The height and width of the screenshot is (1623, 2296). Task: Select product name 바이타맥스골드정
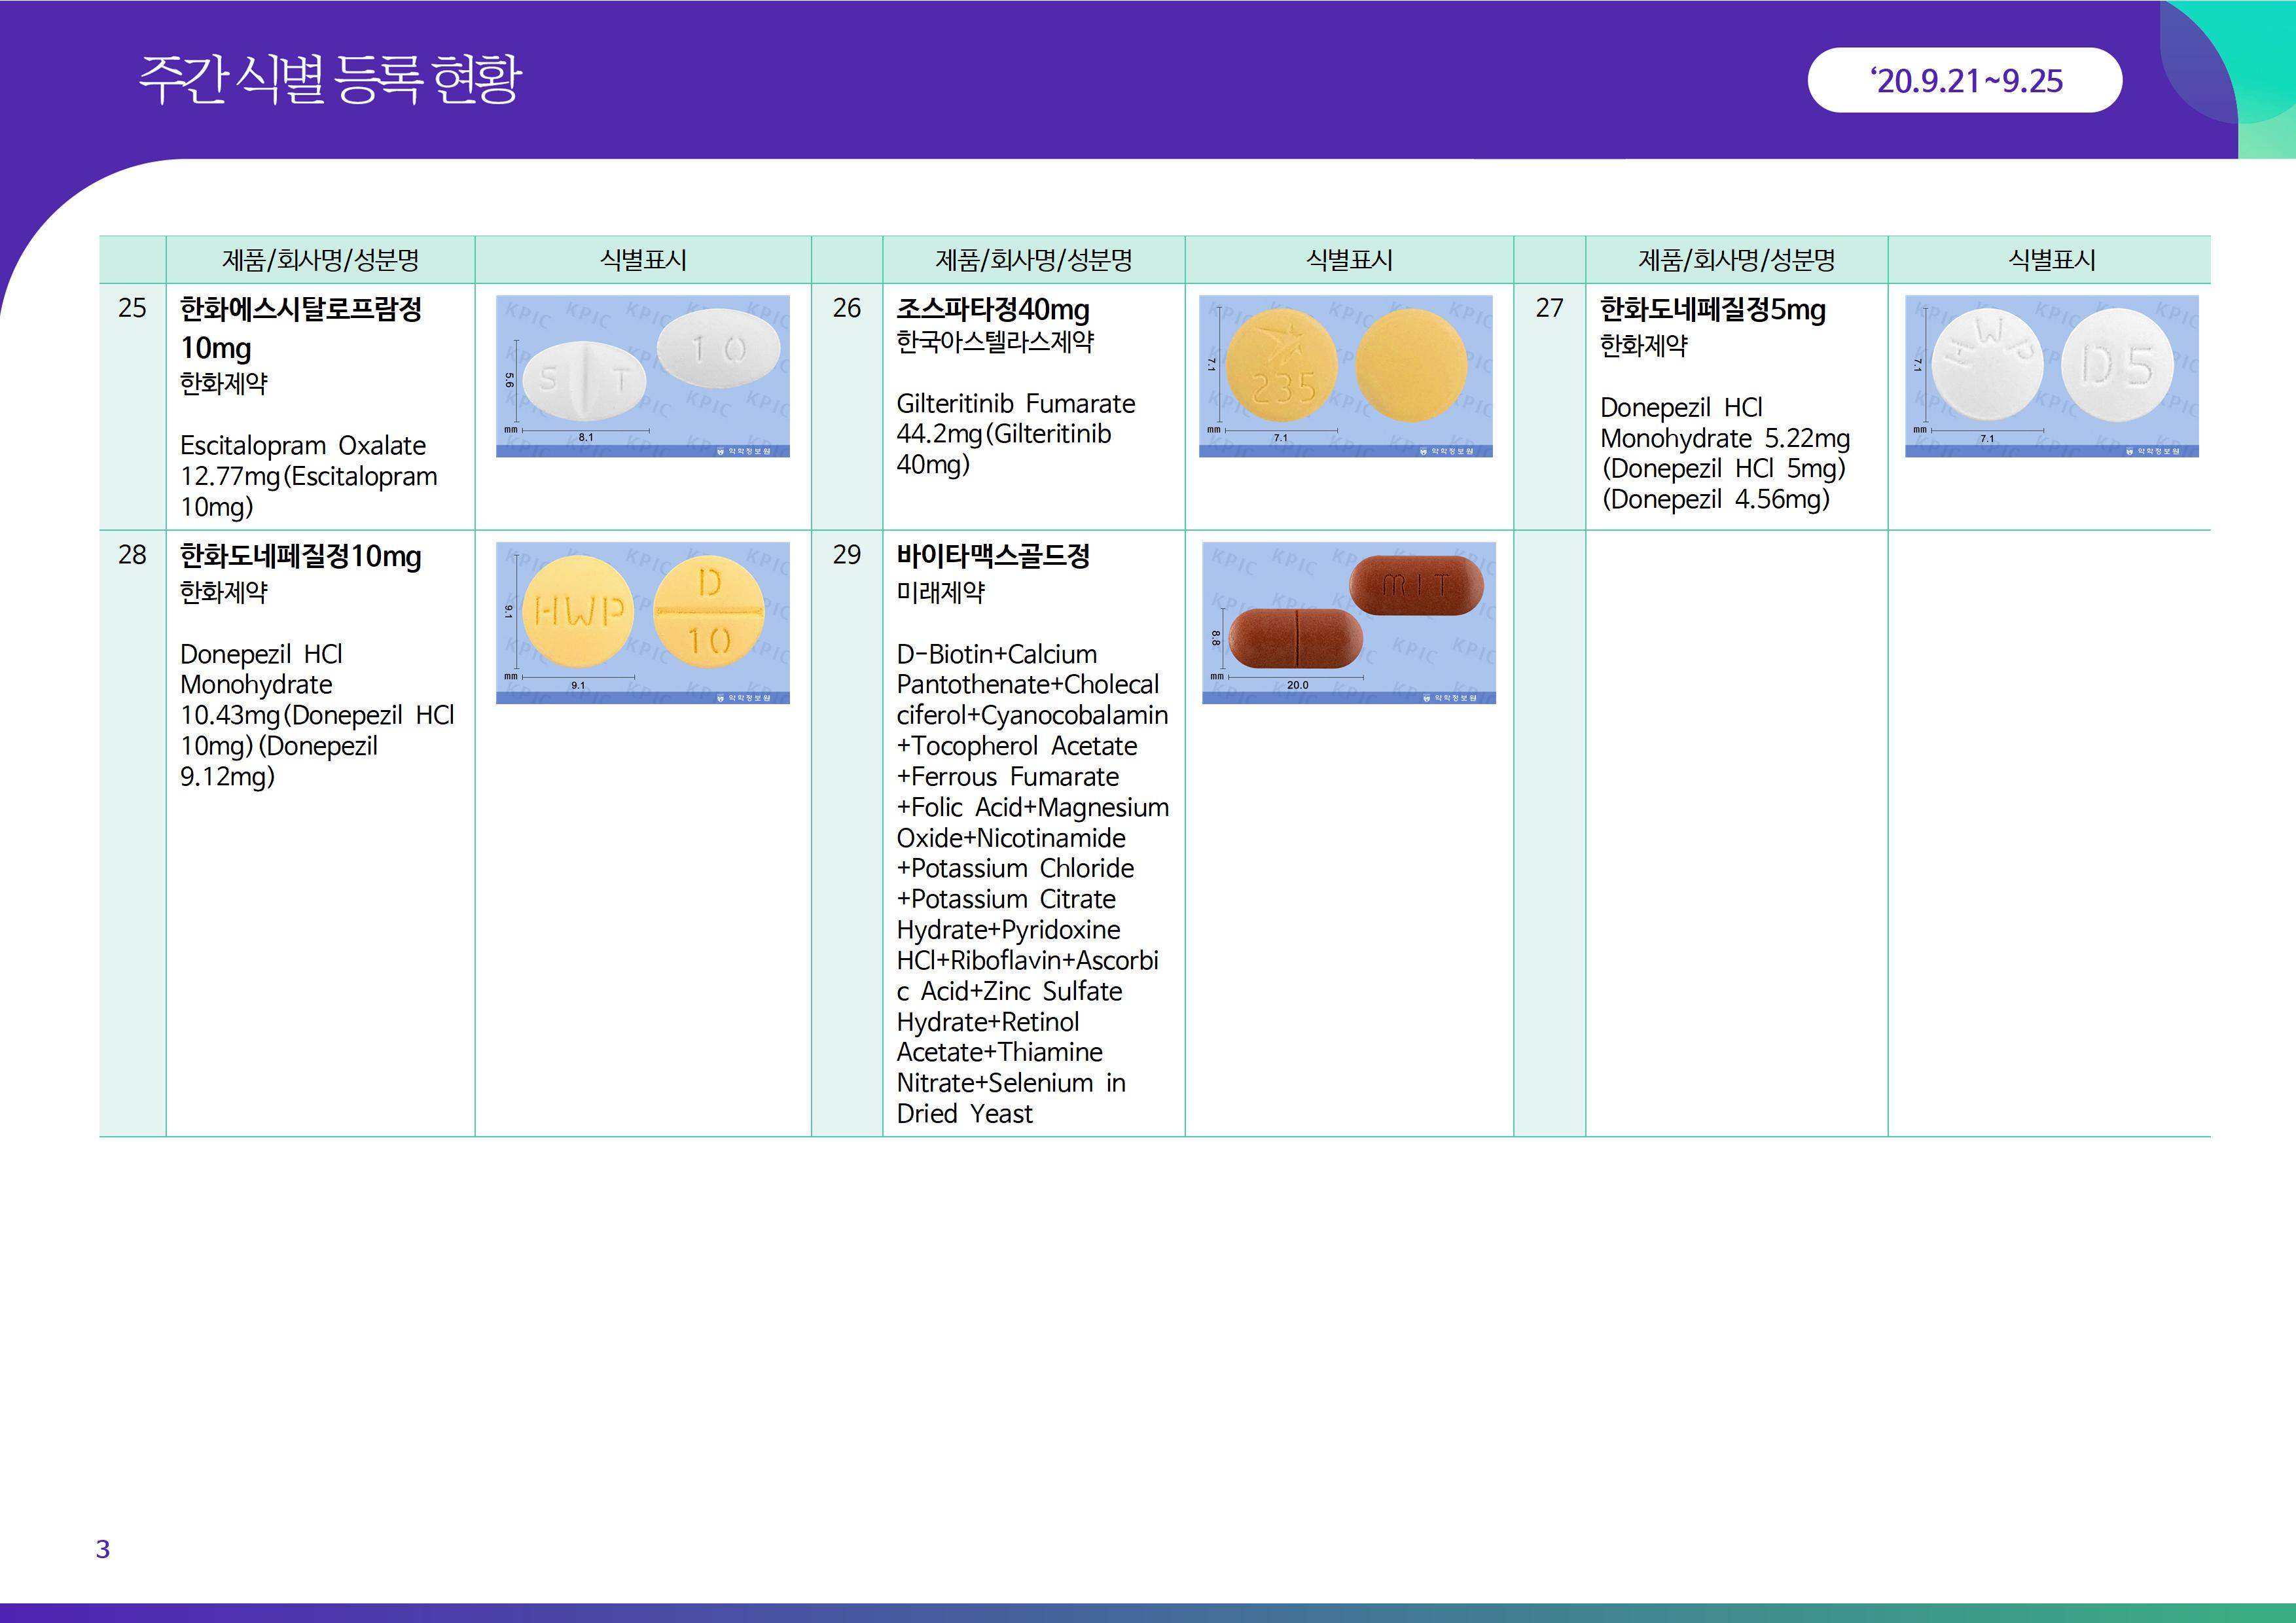coord(992,556)
